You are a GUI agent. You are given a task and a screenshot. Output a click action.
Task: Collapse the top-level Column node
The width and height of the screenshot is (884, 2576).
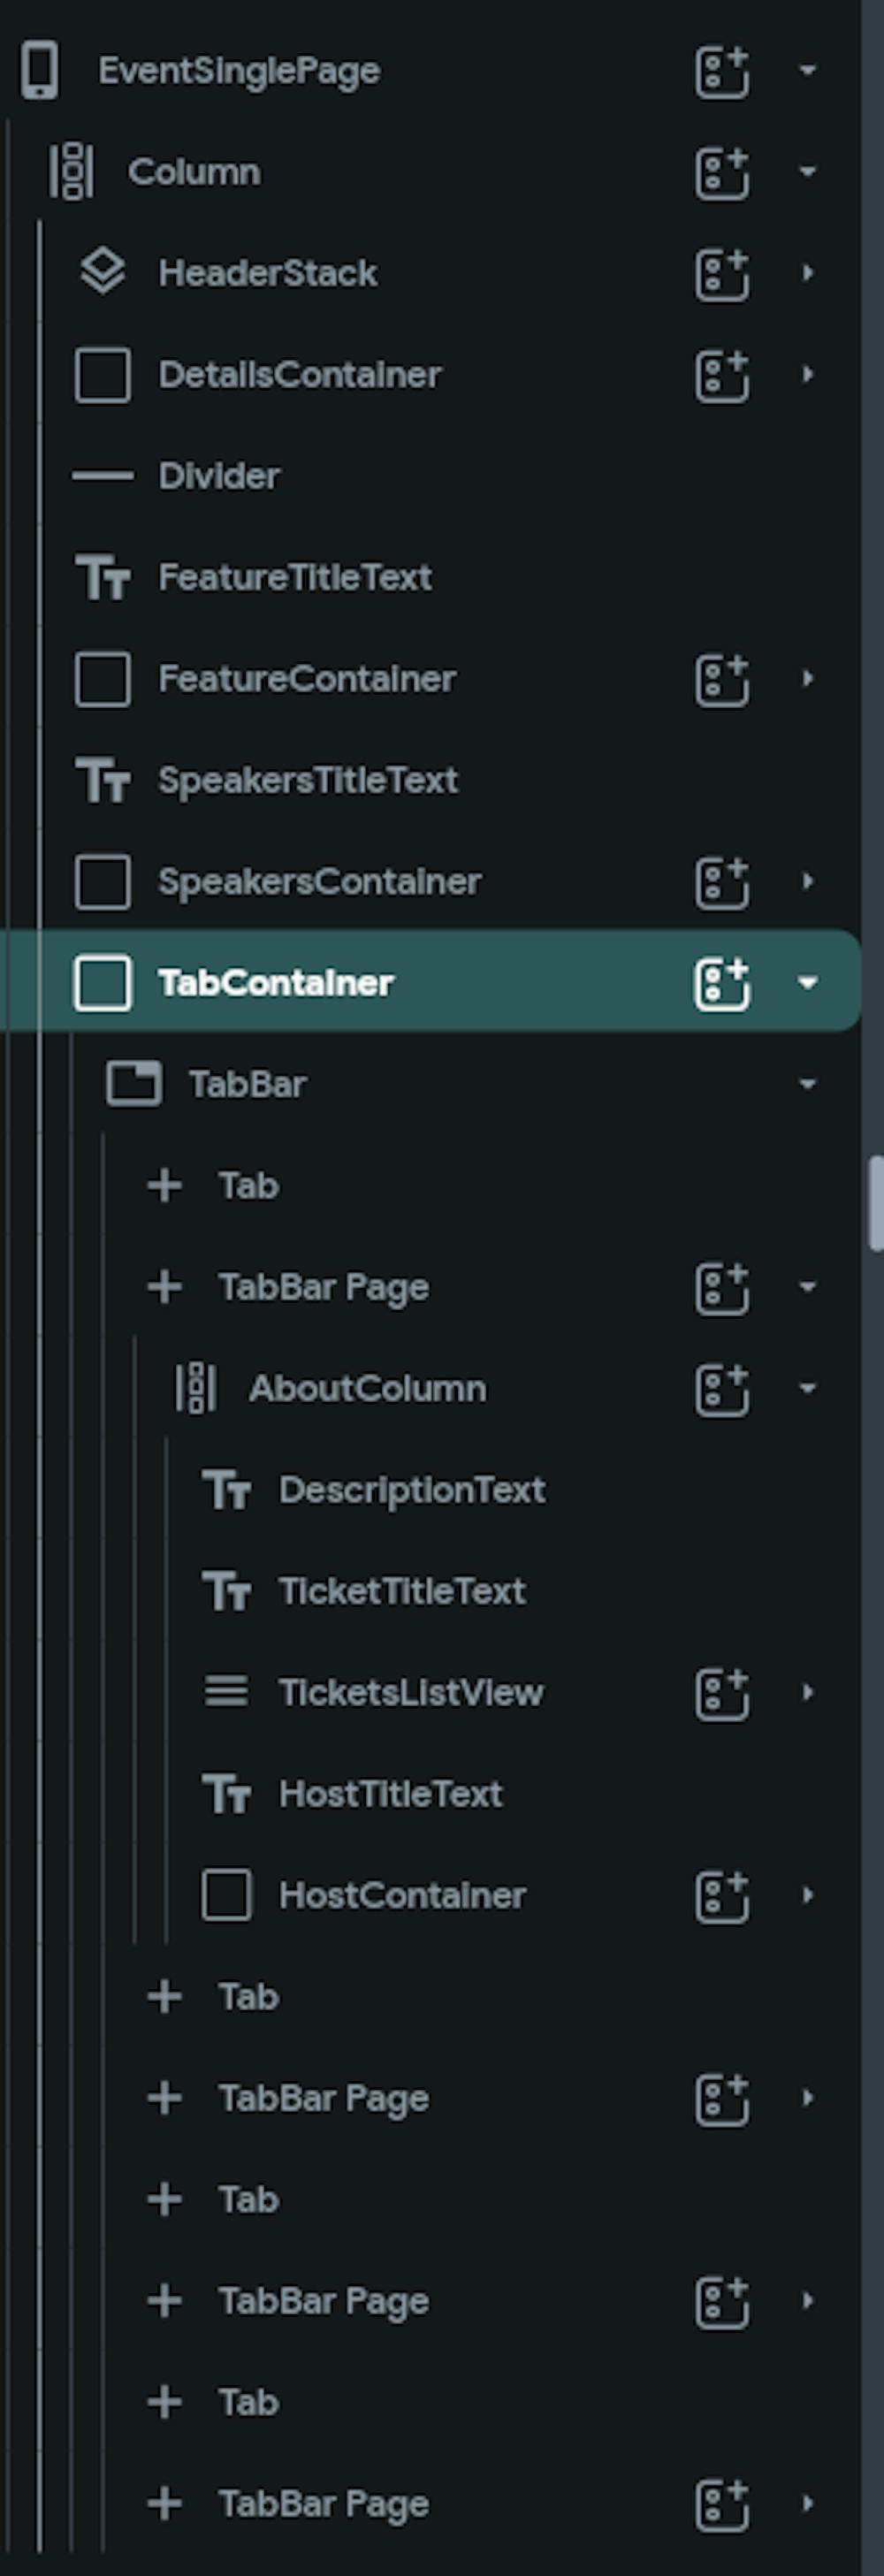tap(808, 172)
